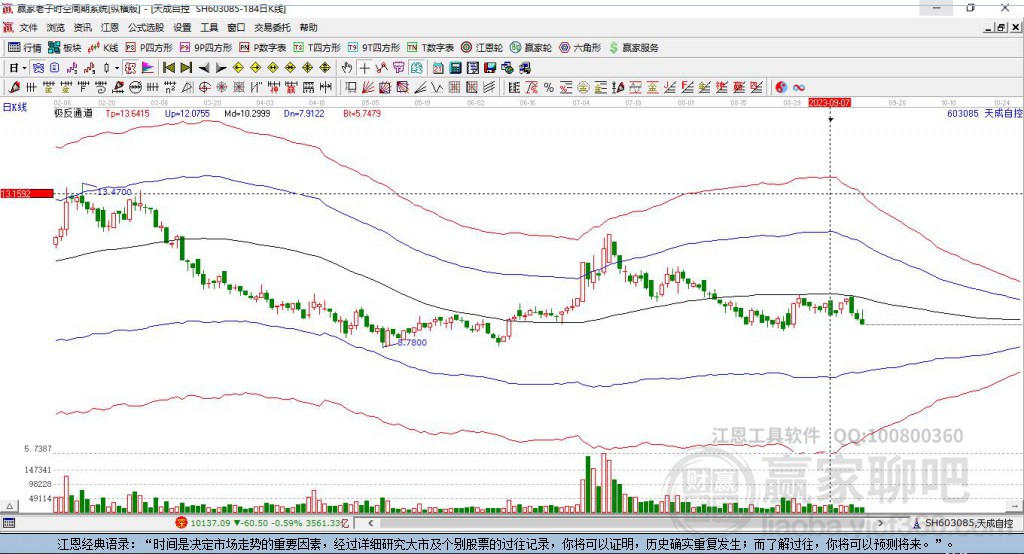This screenshot has width=1024, height=554.
Task: Select the hand pan tool
Action: [347, 68]
